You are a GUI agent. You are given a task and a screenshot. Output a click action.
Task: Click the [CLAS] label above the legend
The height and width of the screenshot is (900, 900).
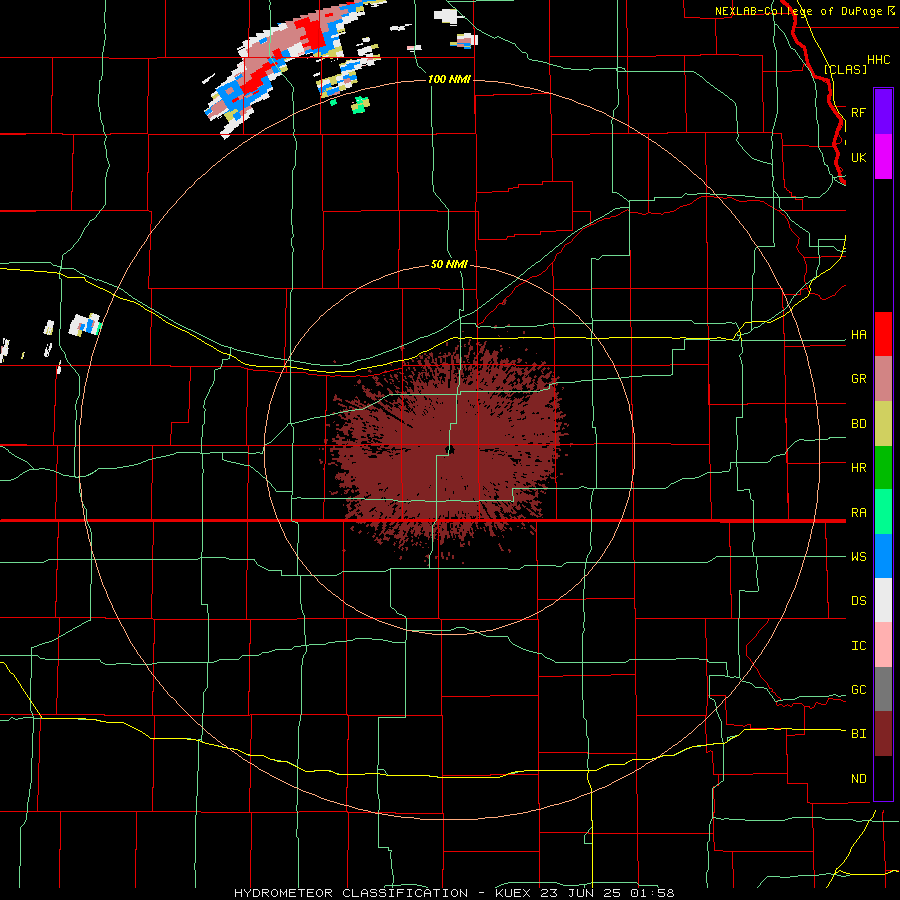tap(845, 69)
